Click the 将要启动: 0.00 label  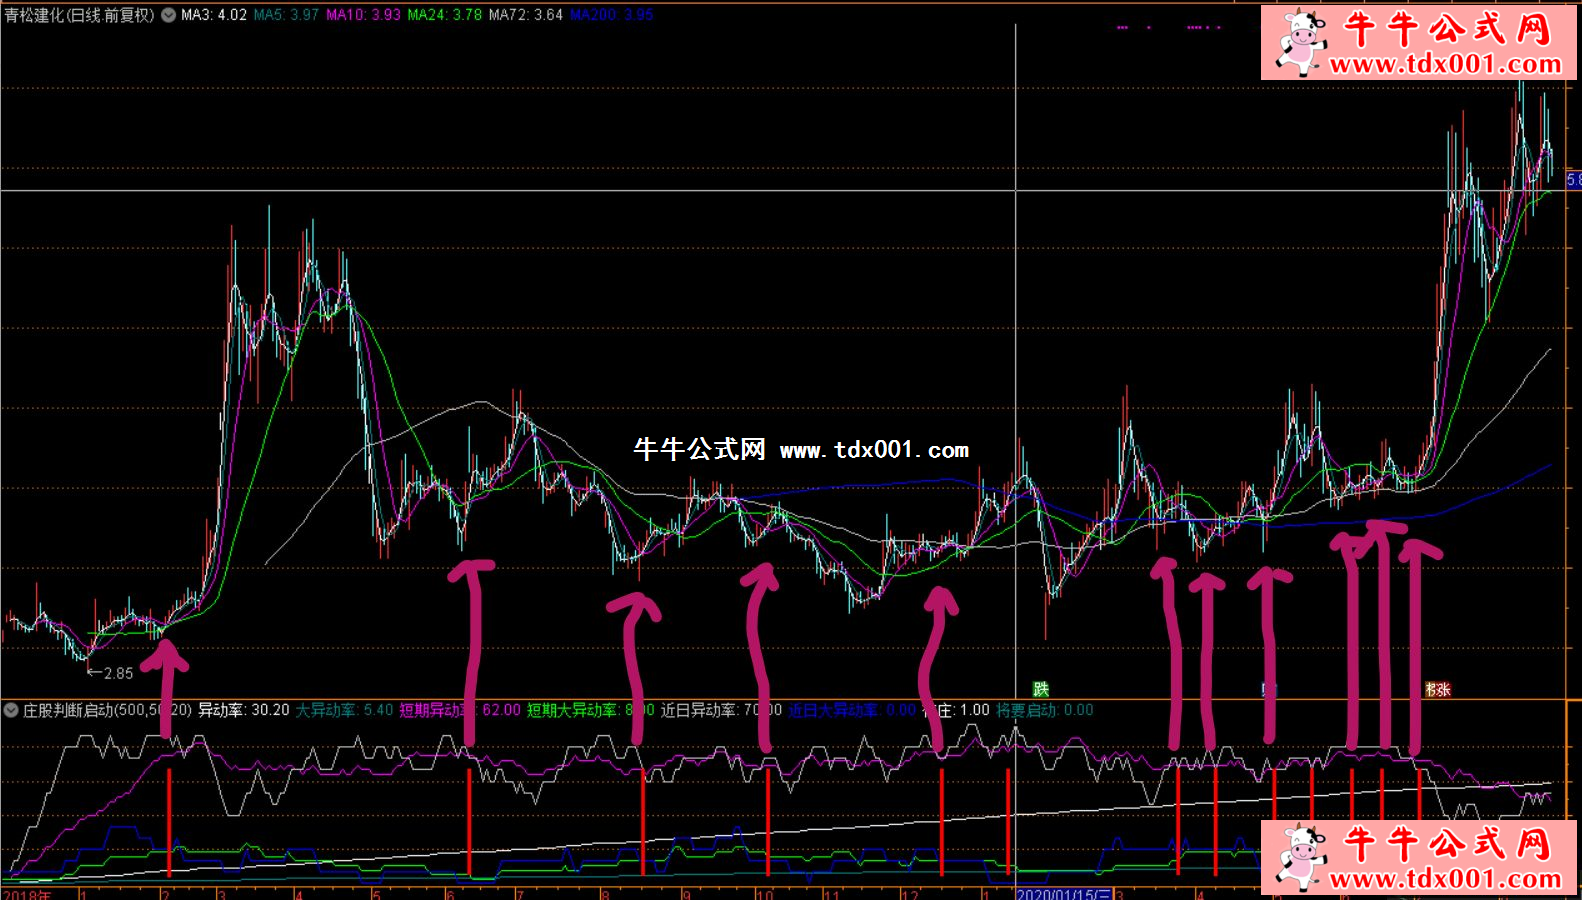tap(1044, 710)
